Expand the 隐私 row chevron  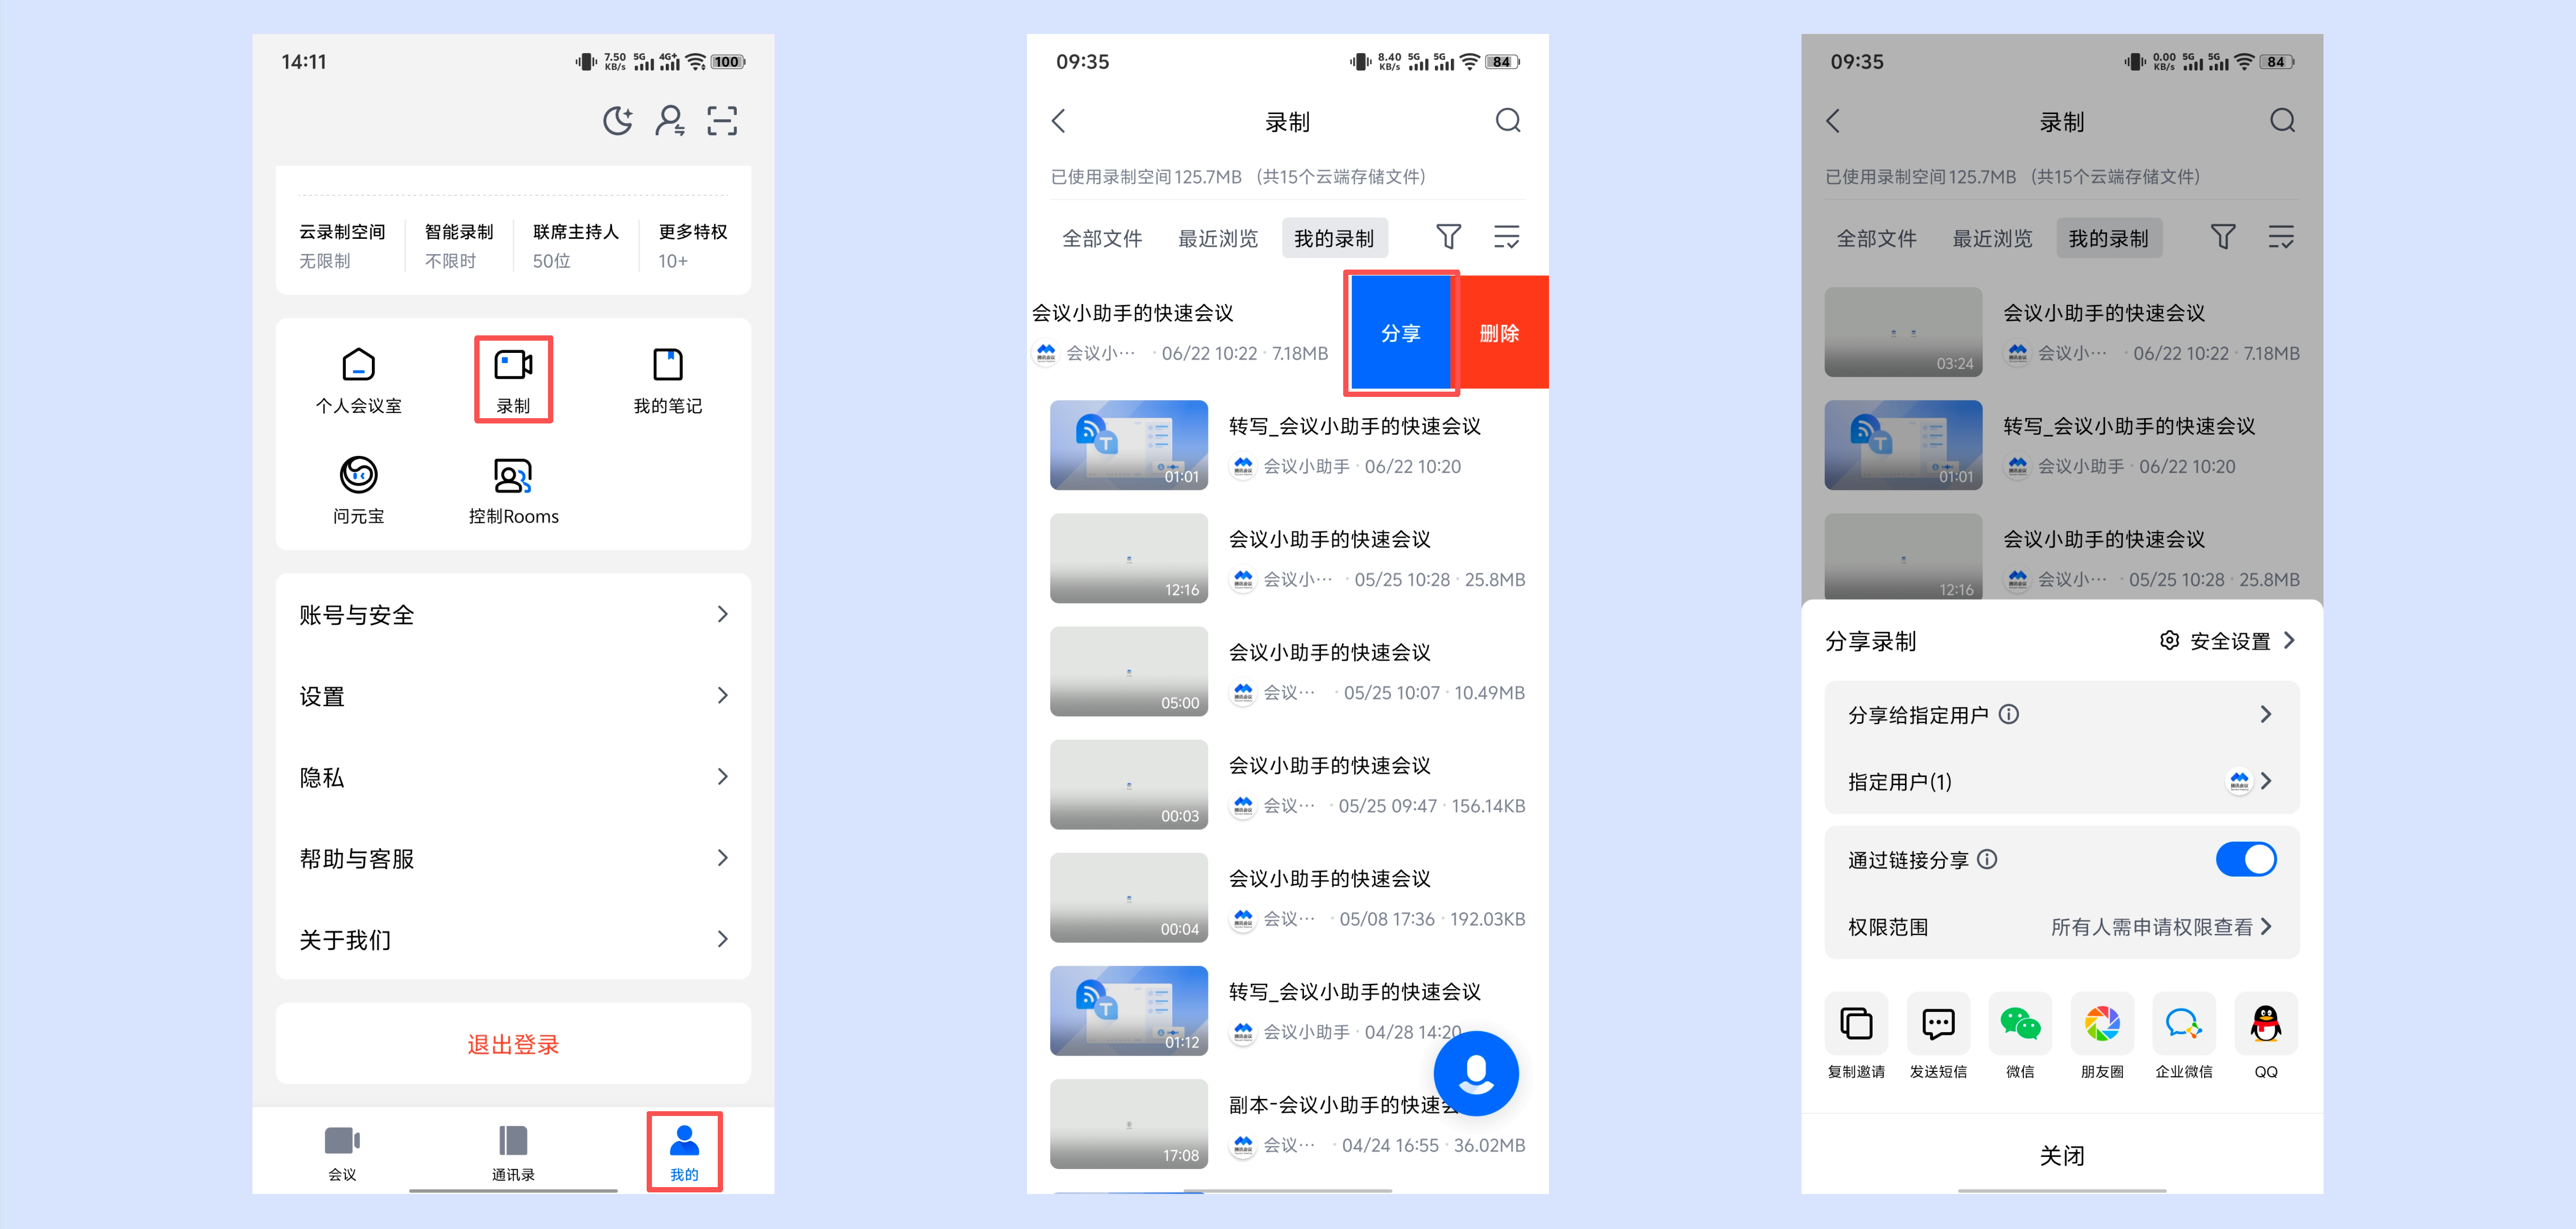pos(722,776)
